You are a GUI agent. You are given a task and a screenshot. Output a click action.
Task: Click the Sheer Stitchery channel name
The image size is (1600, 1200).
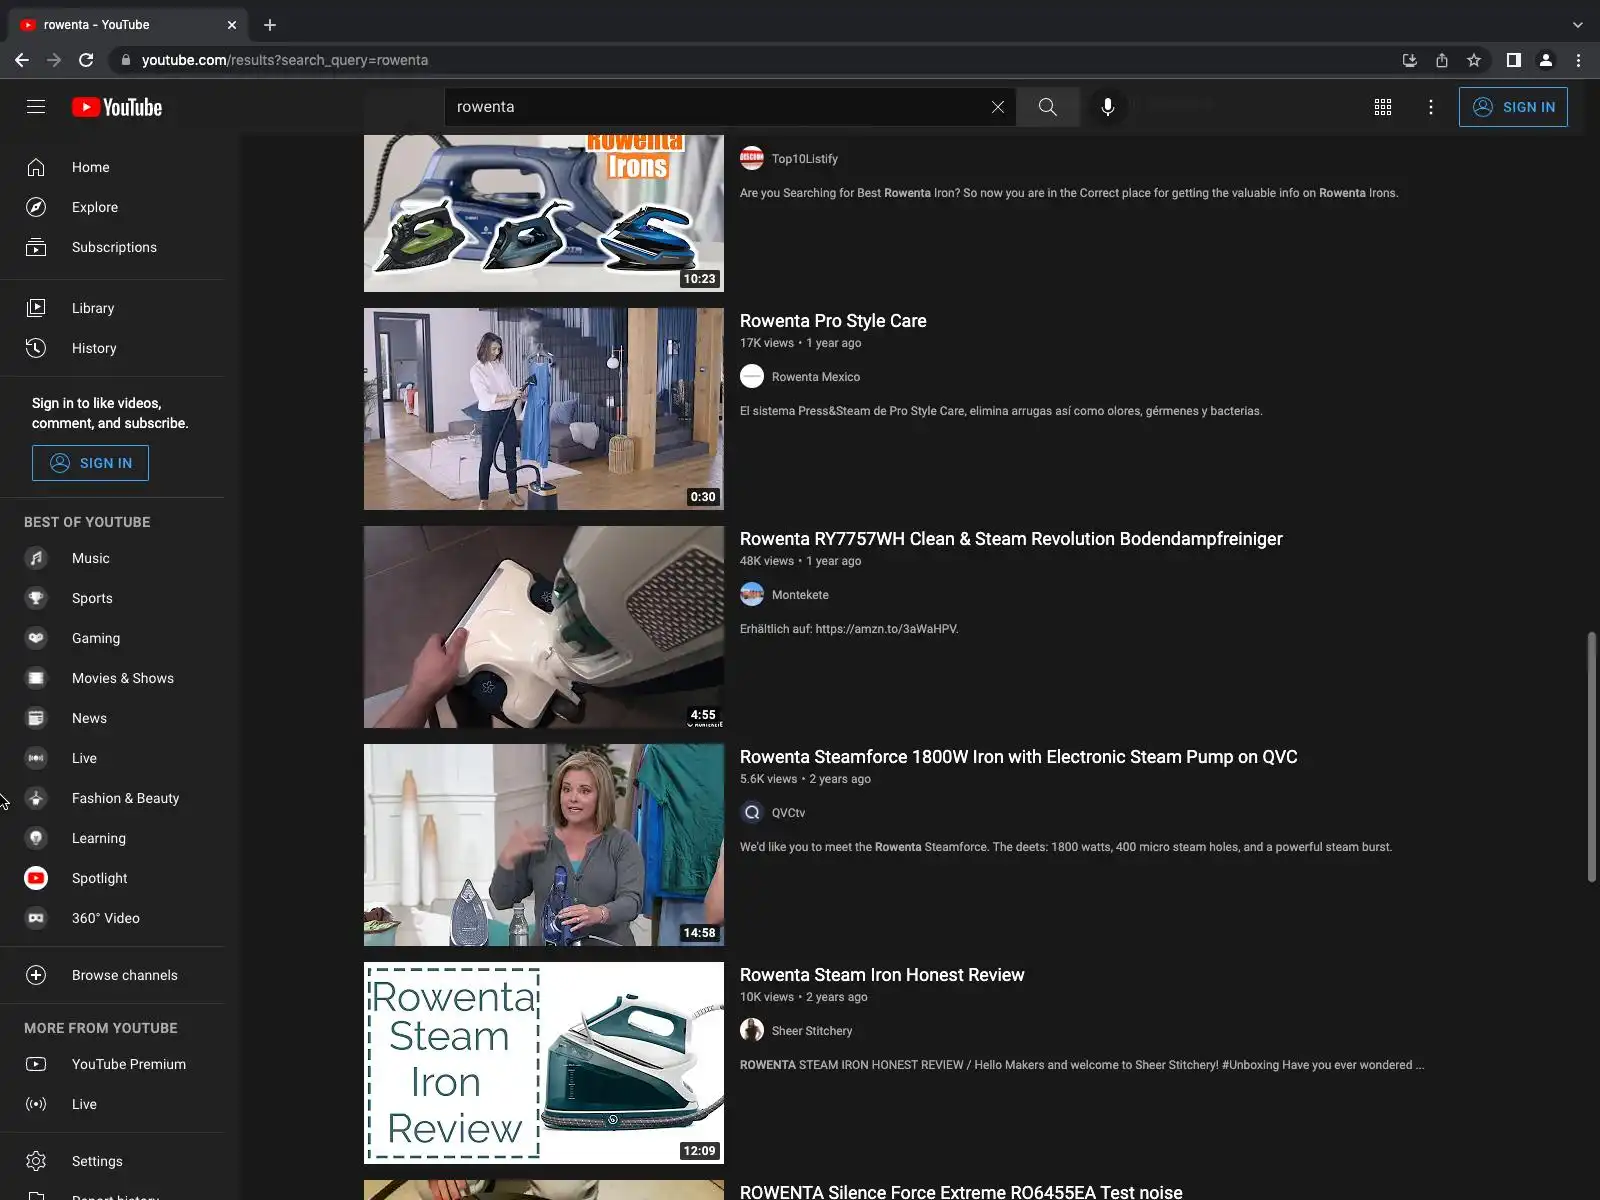[x=812, y=1031]
